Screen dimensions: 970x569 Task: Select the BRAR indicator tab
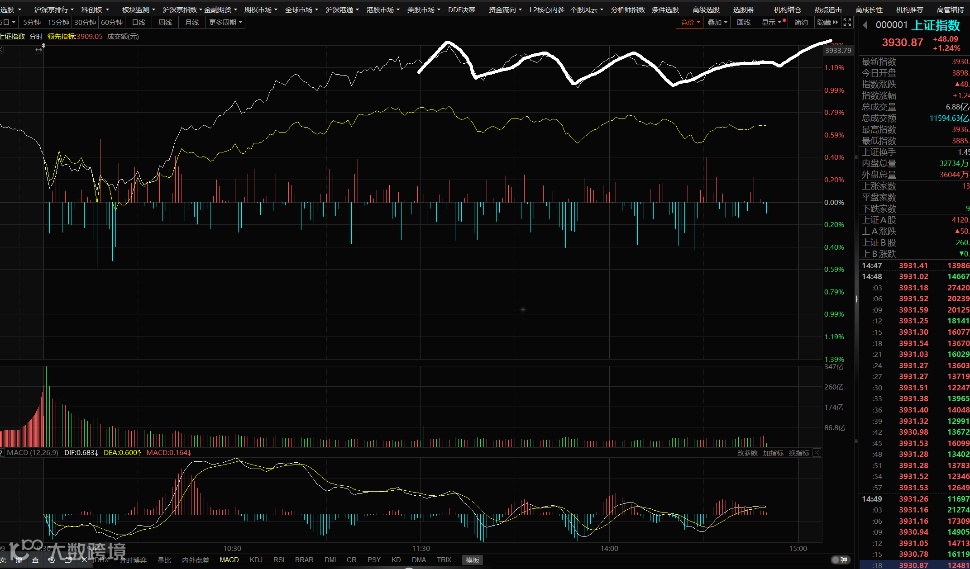click(x=304, y=560)
